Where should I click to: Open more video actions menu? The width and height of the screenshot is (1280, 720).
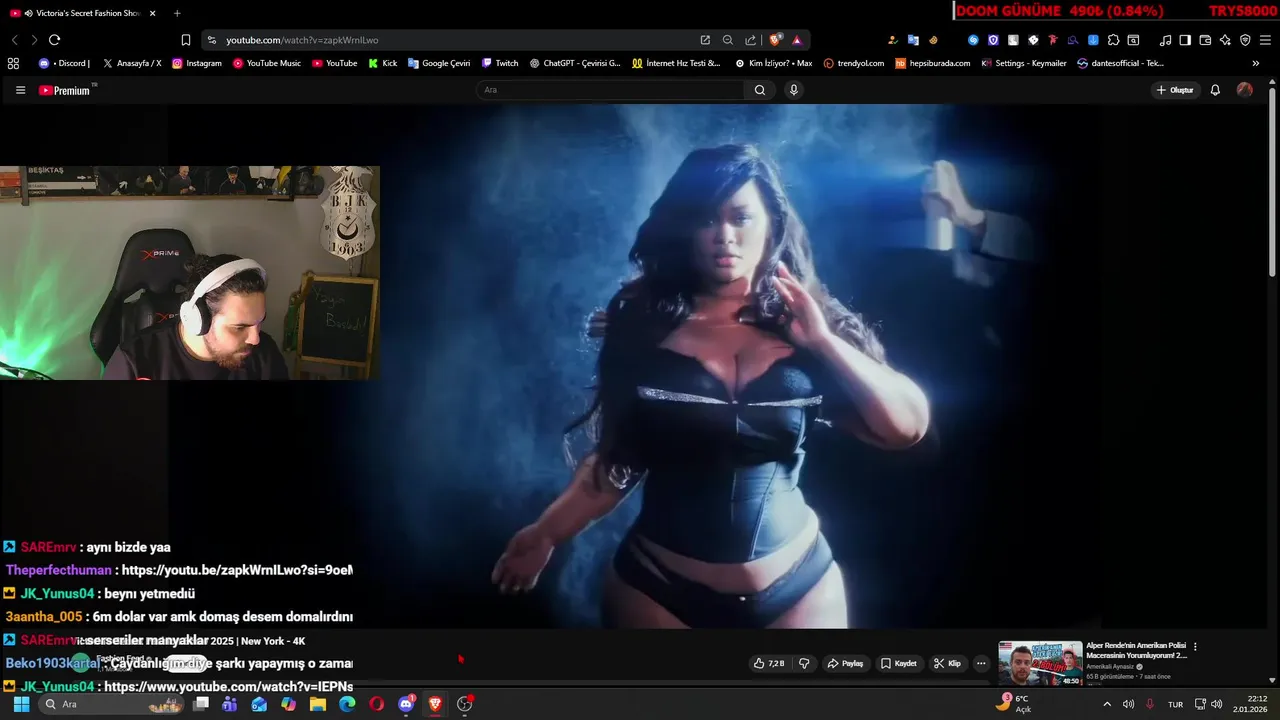[981, 663]
